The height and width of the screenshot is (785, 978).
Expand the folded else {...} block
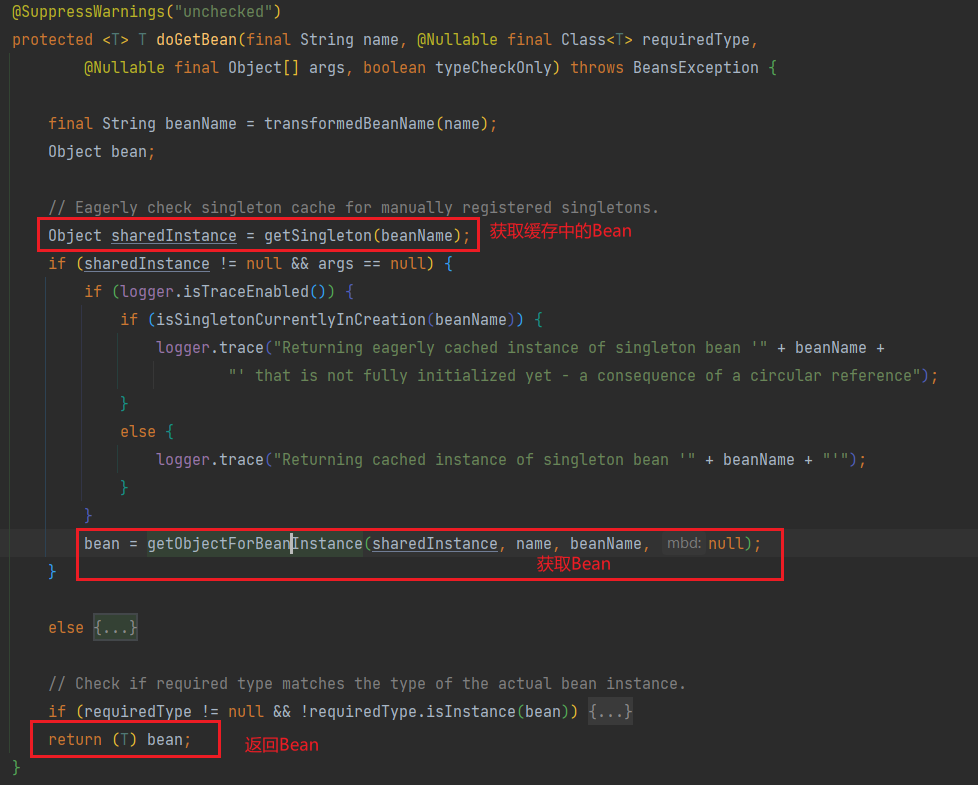click(115, 628)
